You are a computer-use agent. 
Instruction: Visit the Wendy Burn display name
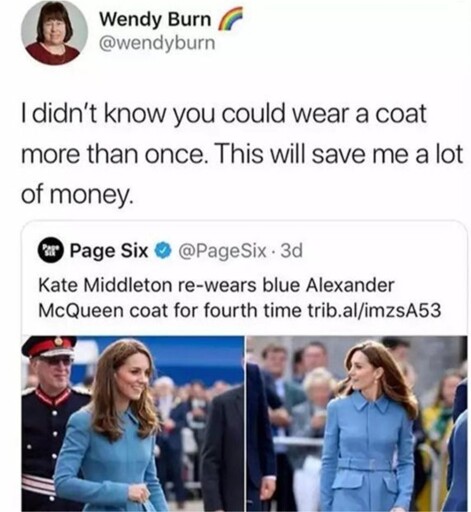pos(156,19)
